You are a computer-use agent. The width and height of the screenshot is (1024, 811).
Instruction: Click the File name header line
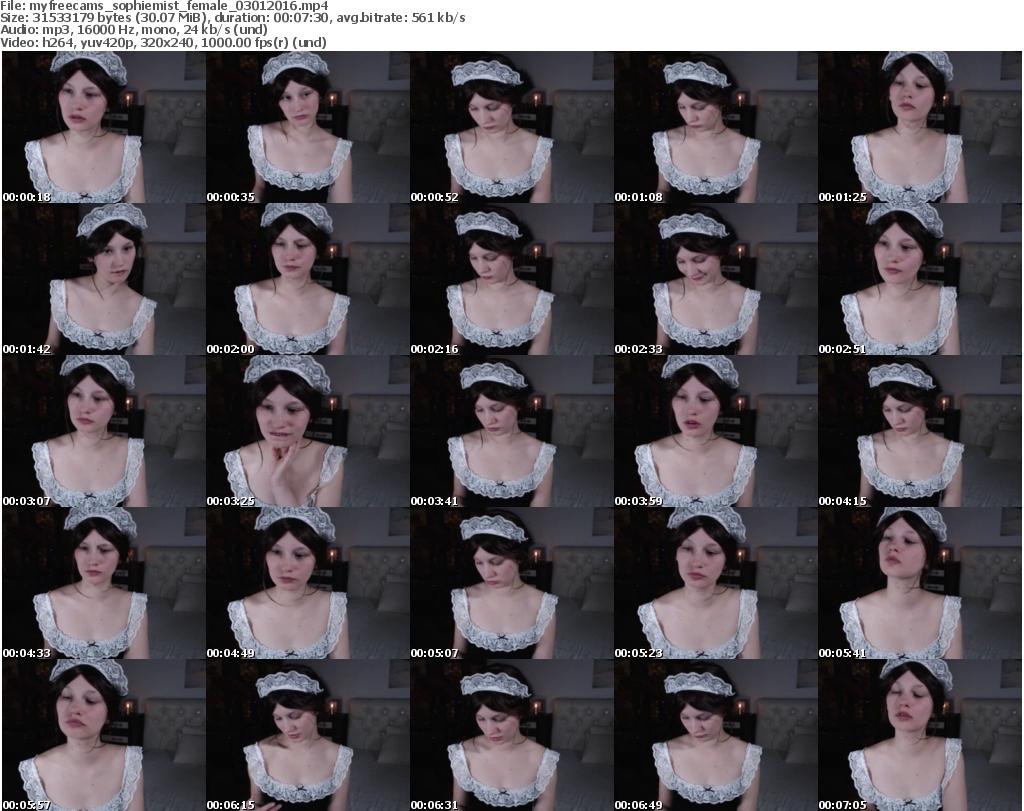[x=165, y=6]
